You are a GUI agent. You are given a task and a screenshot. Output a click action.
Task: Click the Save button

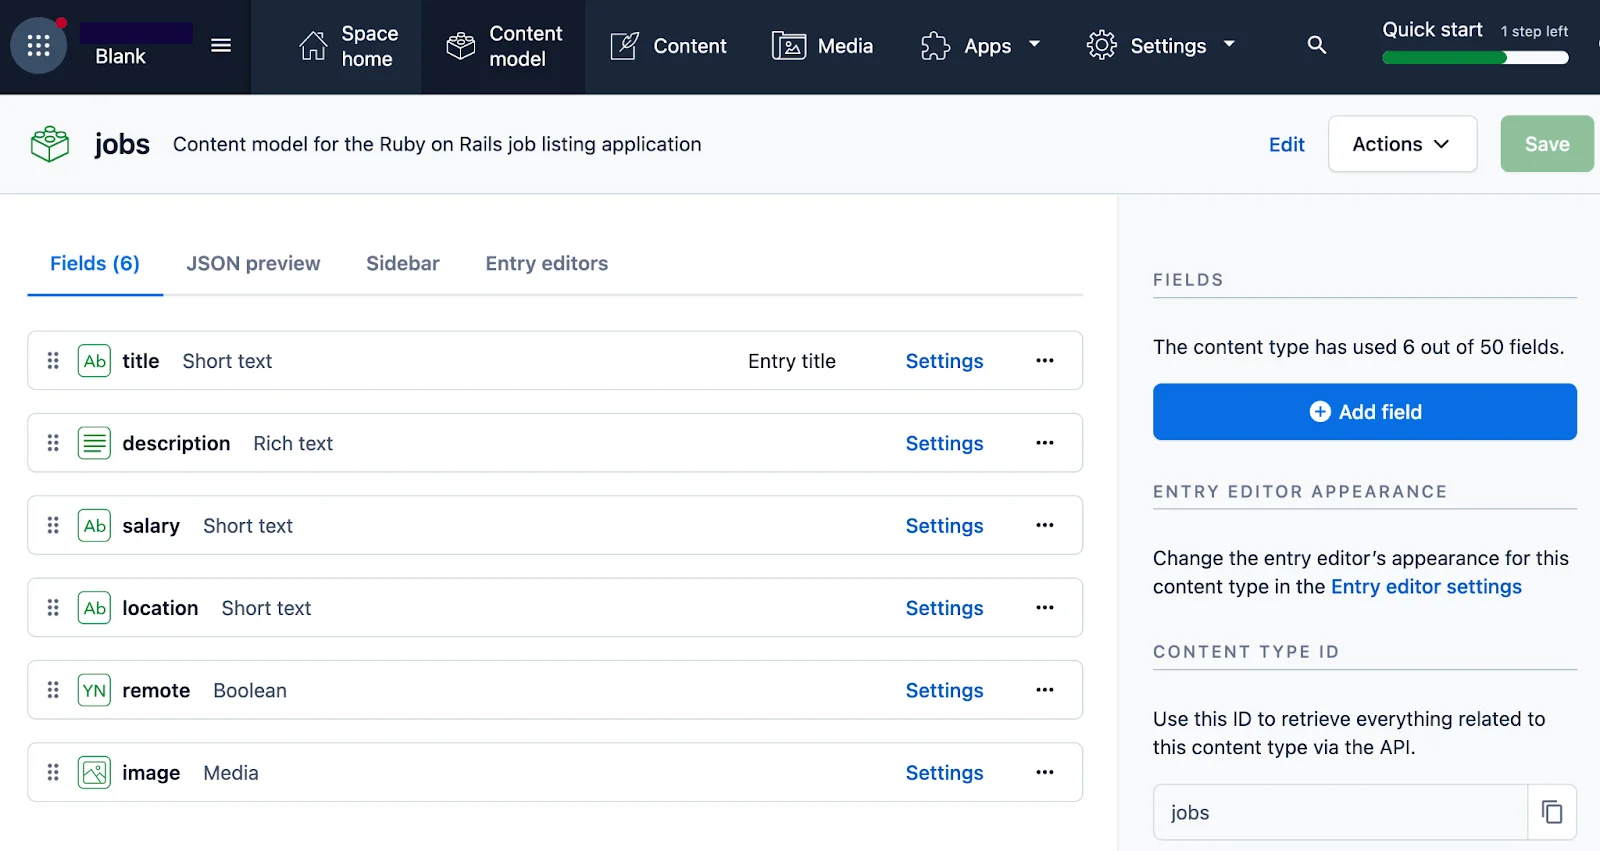1546,144
